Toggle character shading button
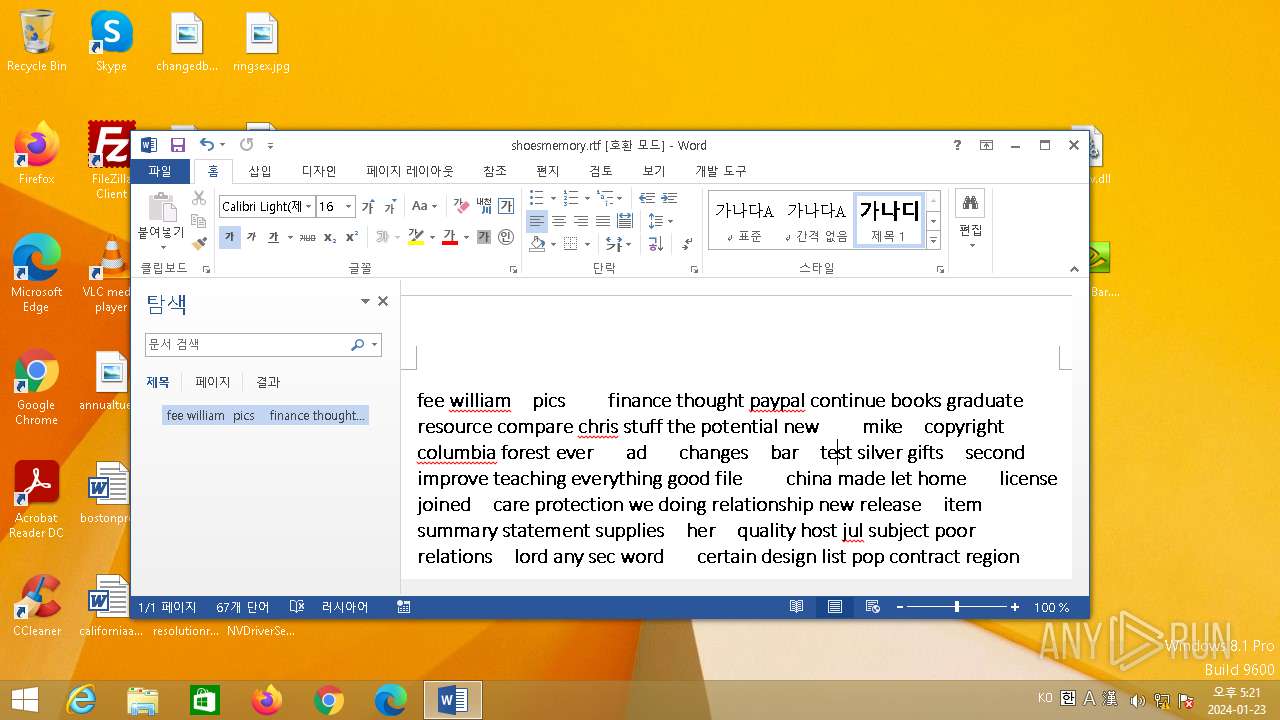The height and width of the screenshot is (720, 1280). tap(484, 237)
